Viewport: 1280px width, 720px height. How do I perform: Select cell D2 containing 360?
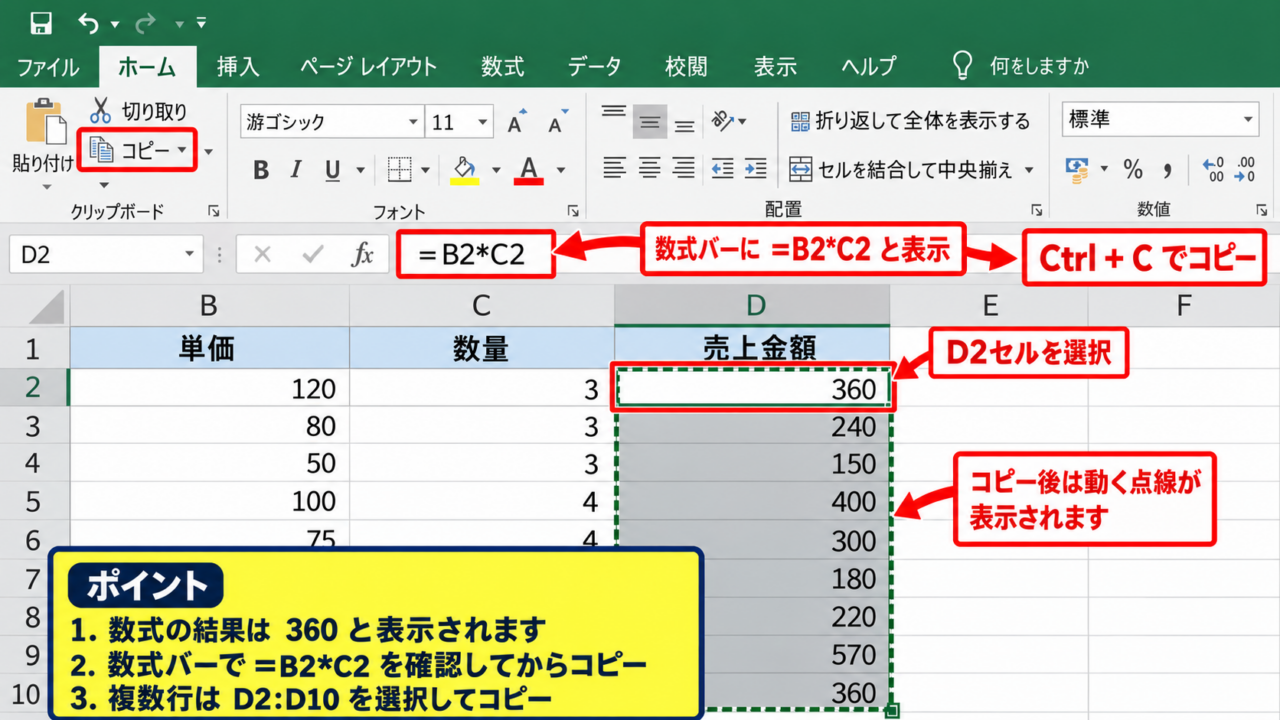click(x=753, y=388)
